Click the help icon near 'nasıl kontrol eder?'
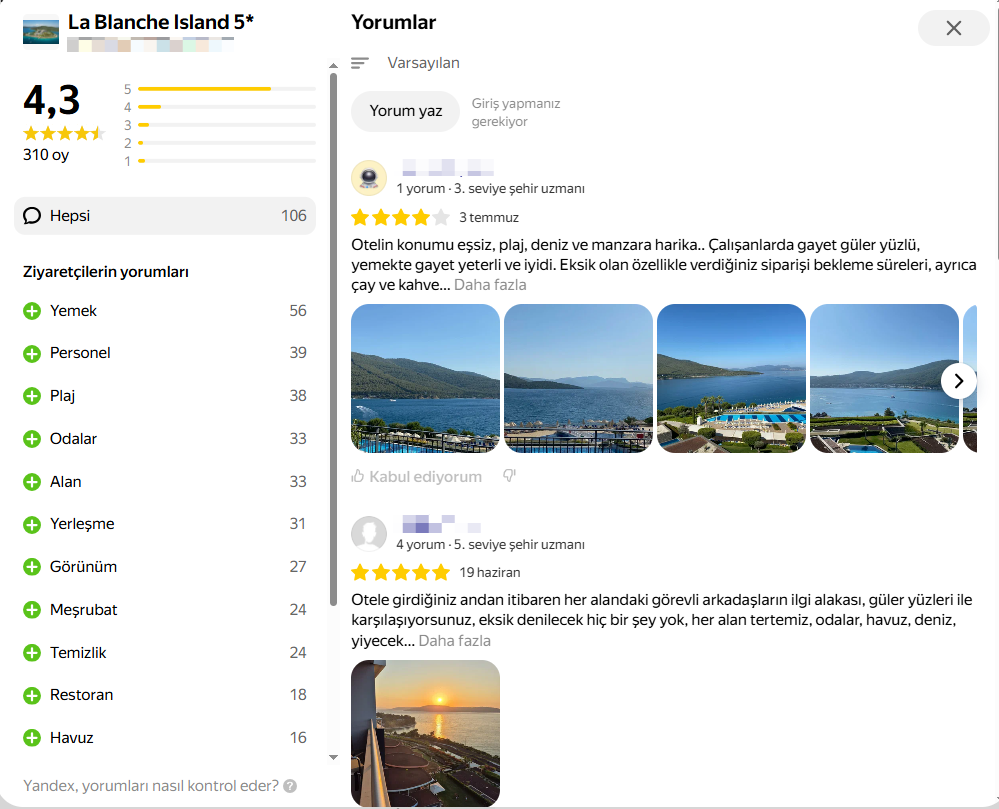The image size is (999, 809). click(290, 786)
